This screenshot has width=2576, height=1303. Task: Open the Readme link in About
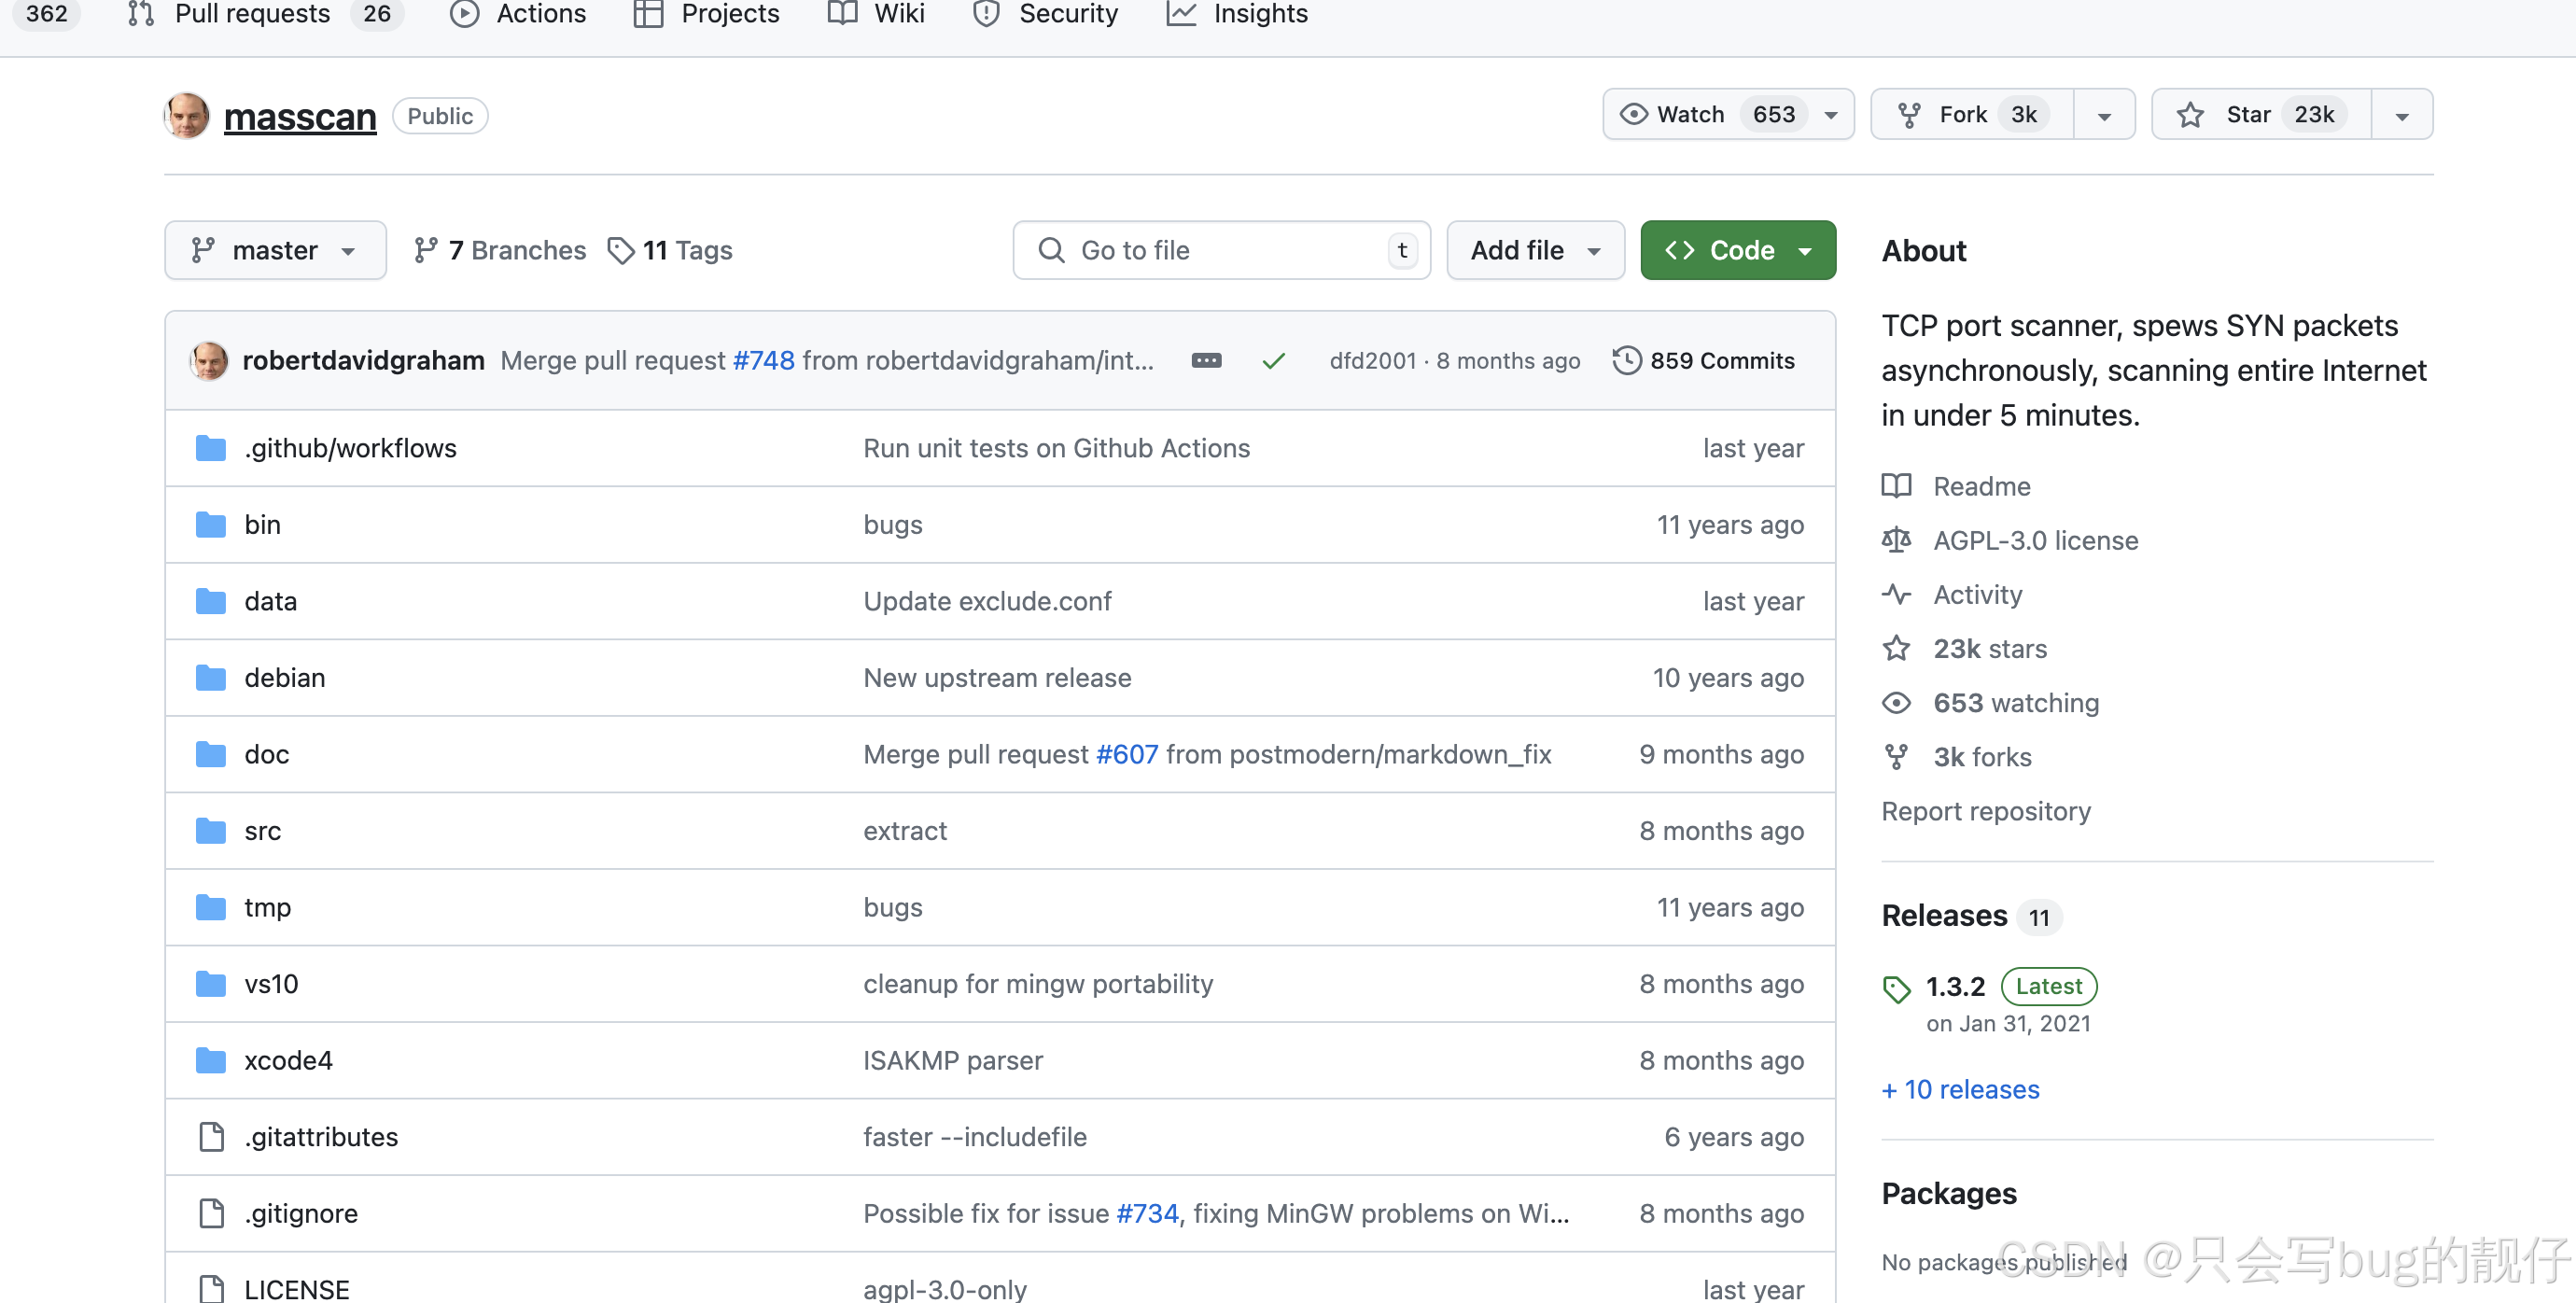pyautogui.click(x=1981, y=486)
